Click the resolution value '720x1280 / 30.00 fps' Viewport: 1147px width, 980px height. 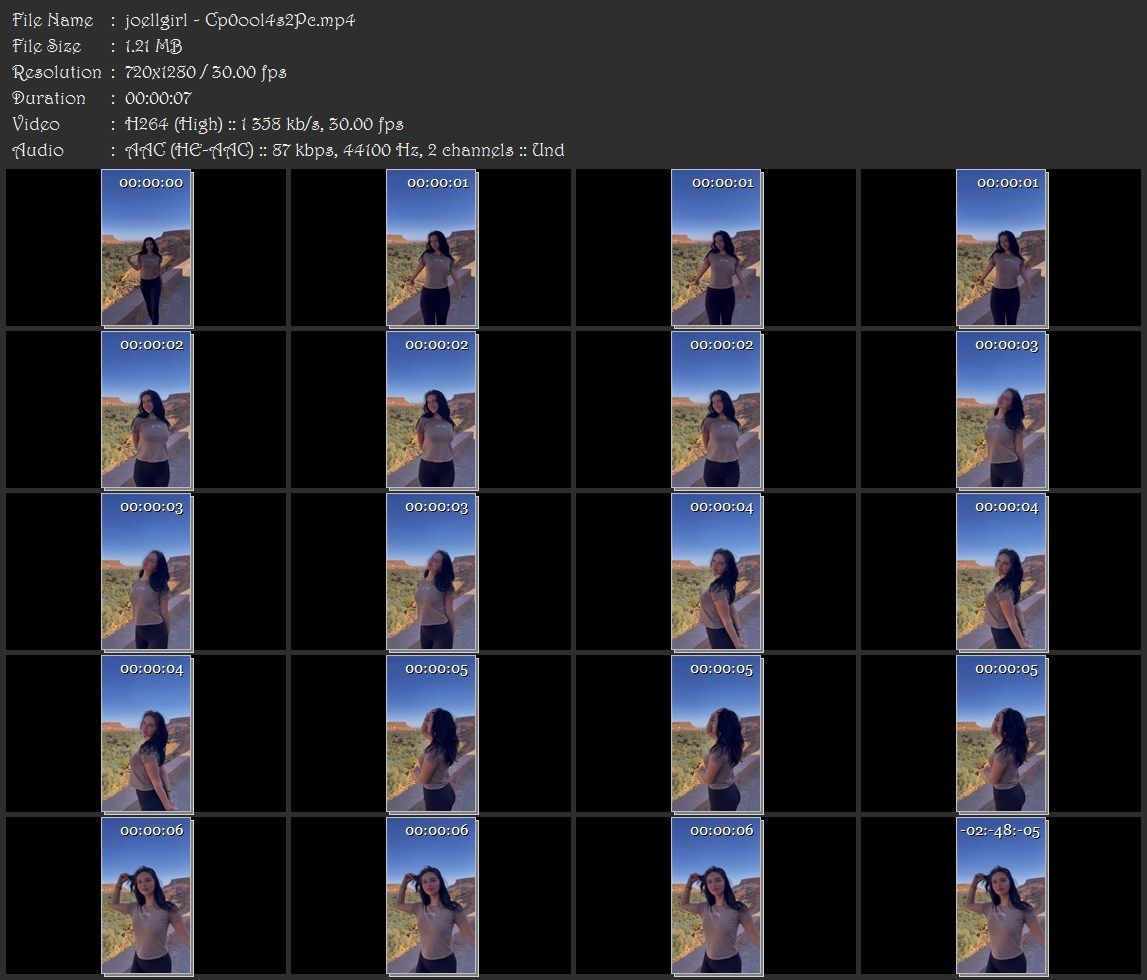(206, 72)
